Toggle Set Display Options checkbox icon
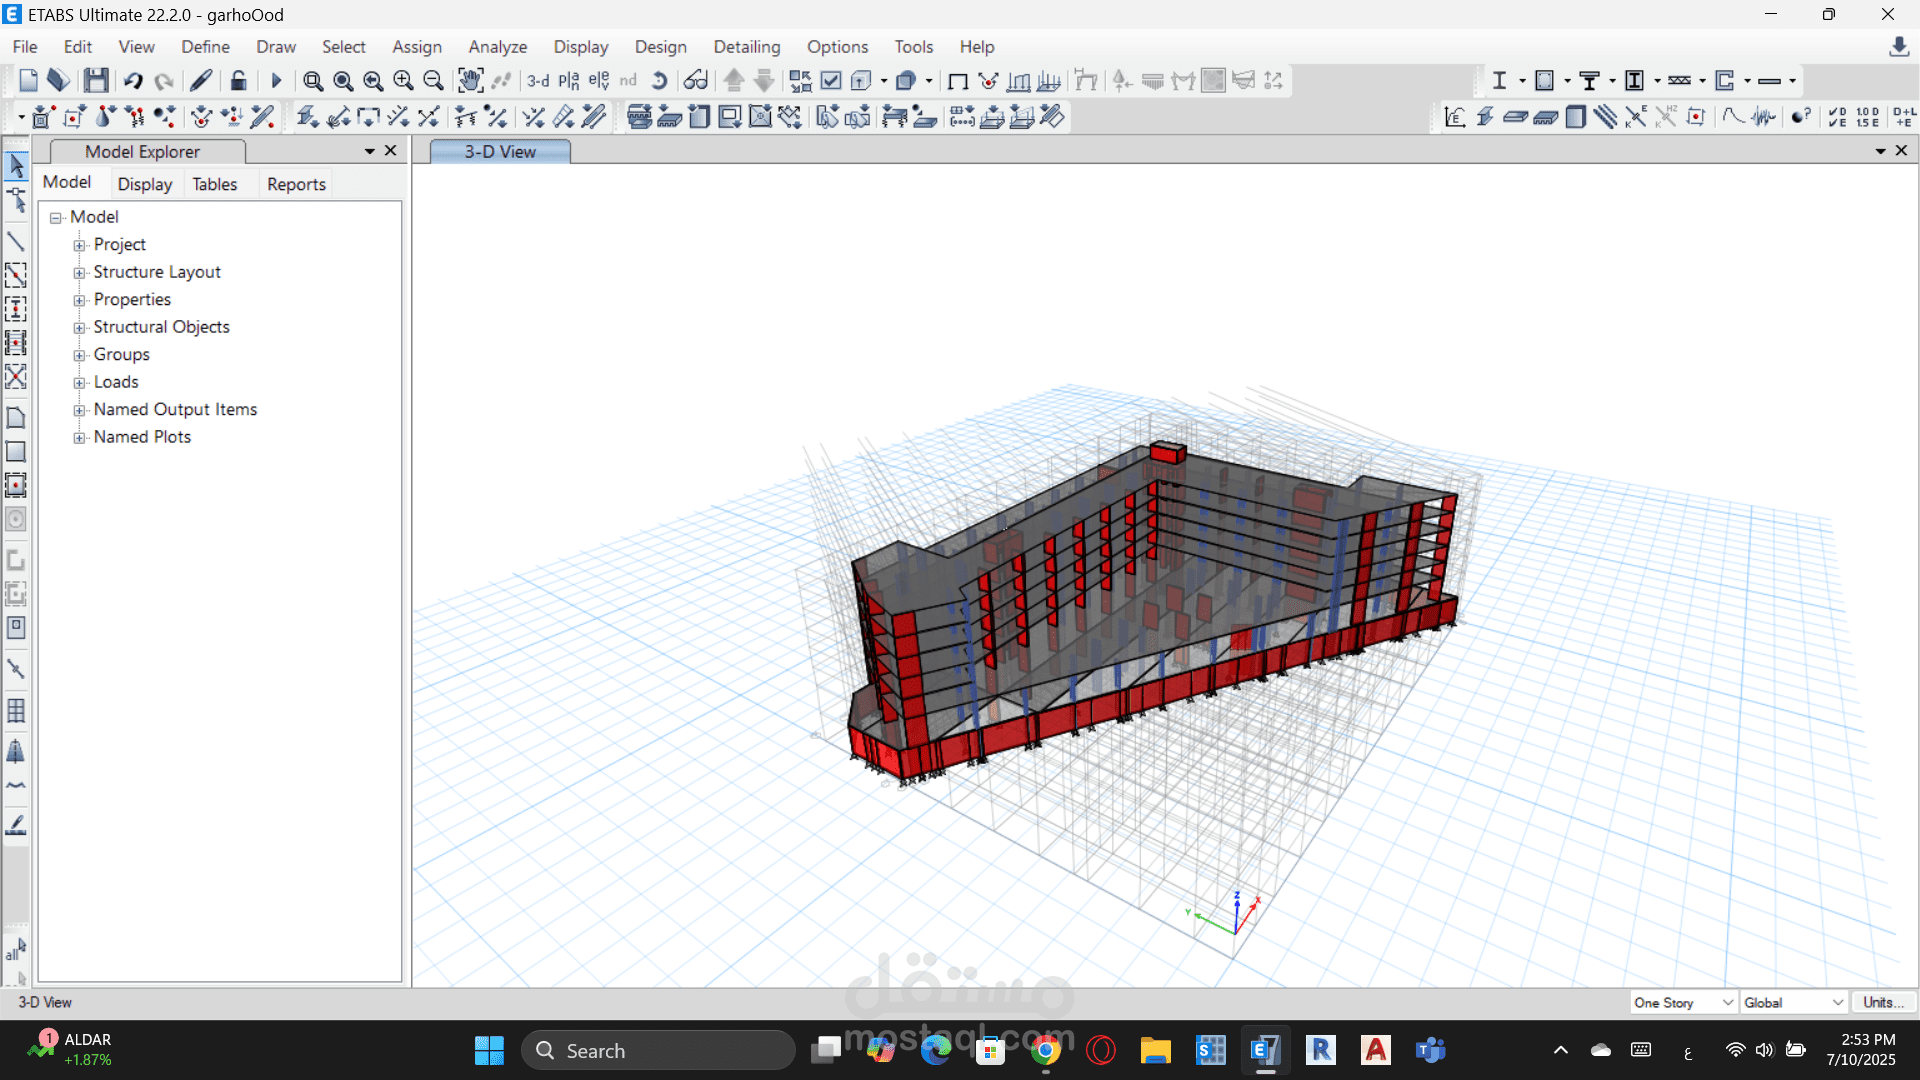The width and height of the screenshot is (1920, 1080). (x=831, y=81)
